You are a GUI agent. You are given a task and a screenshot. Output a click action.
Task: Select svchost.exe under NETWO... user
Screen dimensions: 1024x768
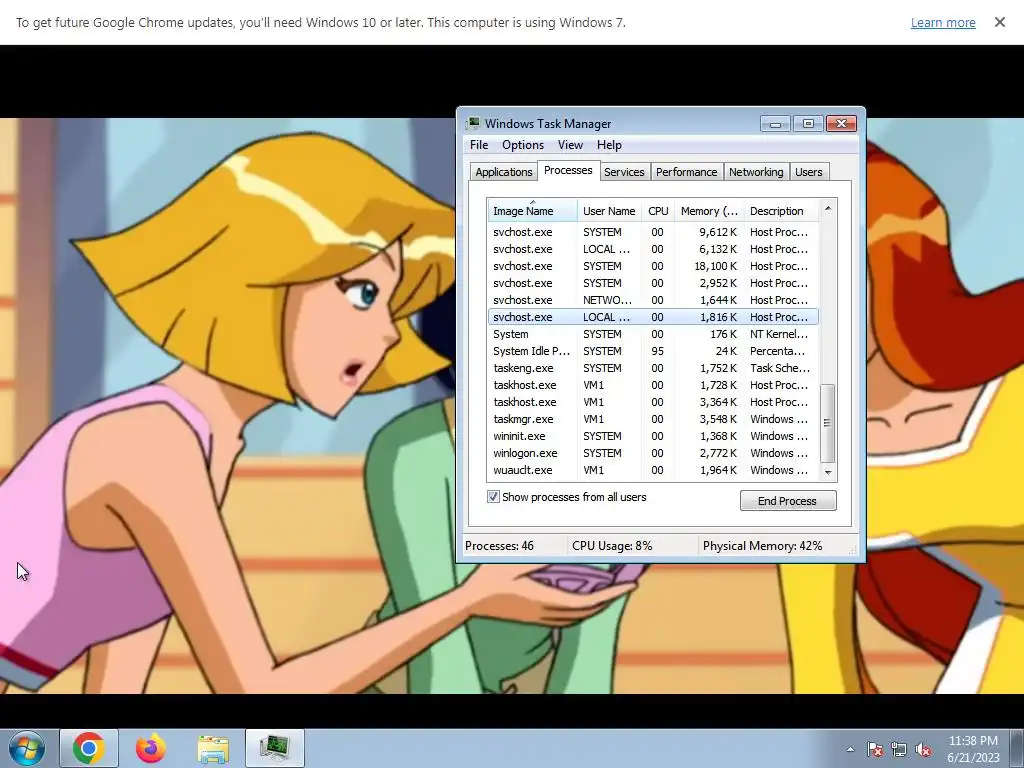click(x=653, y=300)
